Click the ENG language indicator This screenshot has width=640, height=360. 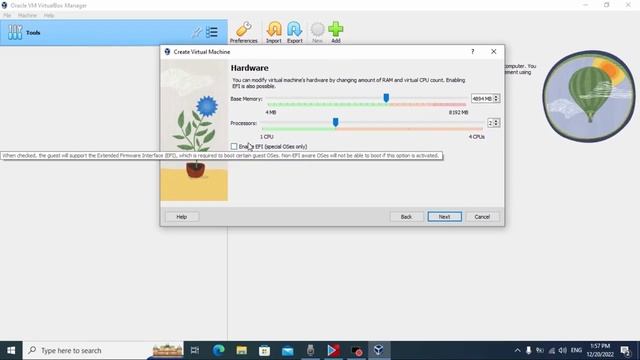(576, 350)
